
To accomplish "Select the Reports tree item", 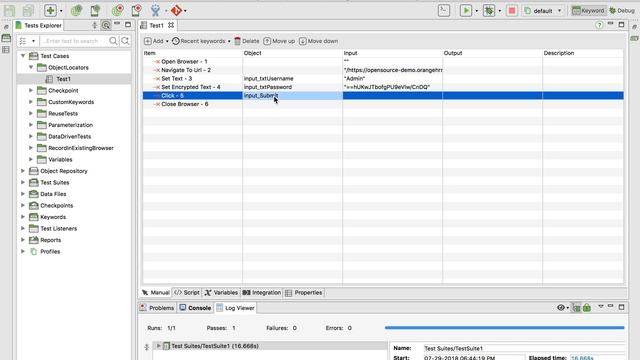I will (x=50, y=240).
